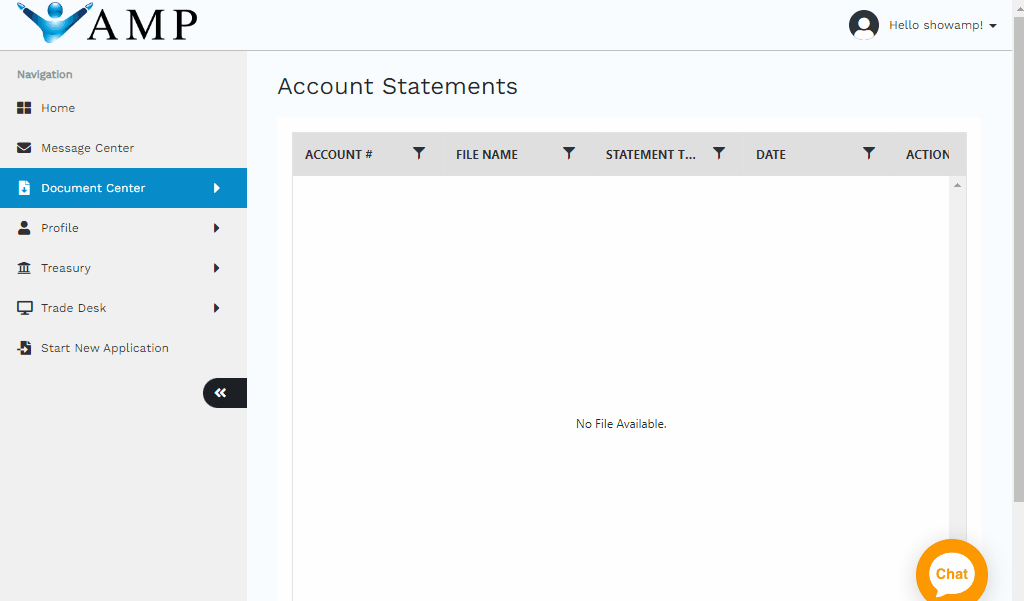Open the Statement Type column filter
Image resolution: width=1024 pixels, height=601 pixels.
(x=718, y=153)
